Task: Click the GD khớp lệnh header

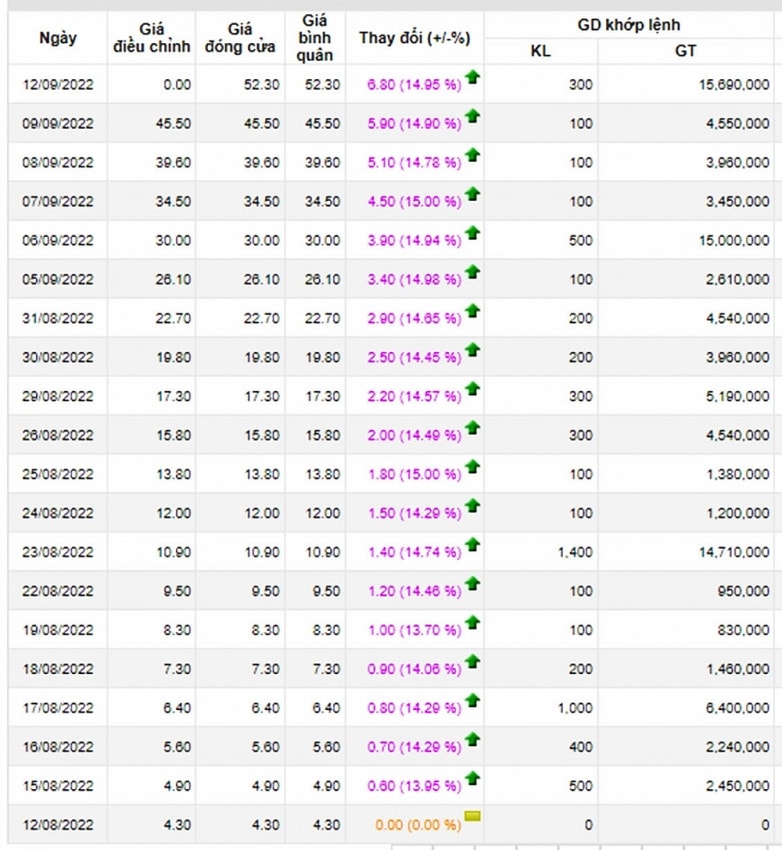Action: pos(629,25)
